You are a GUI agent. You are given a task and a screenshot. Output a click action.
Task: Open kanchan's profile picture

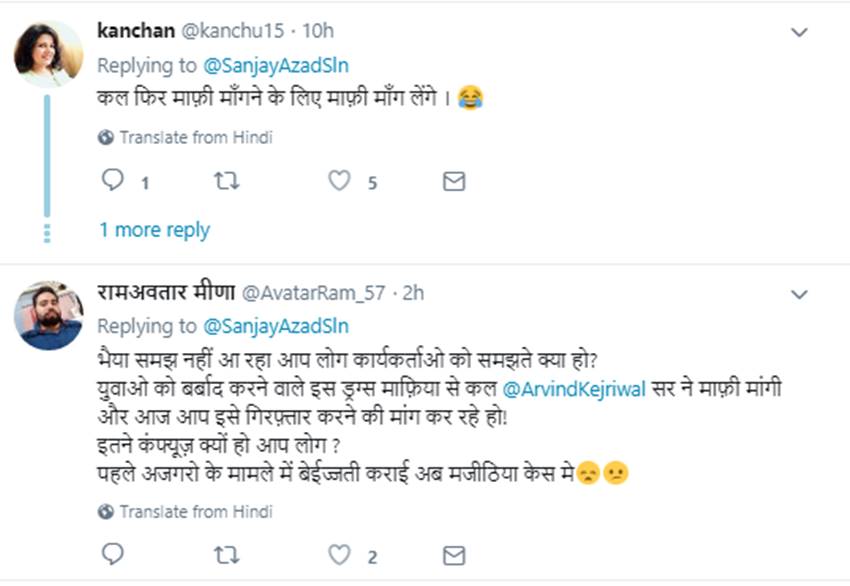coord(48,54)
